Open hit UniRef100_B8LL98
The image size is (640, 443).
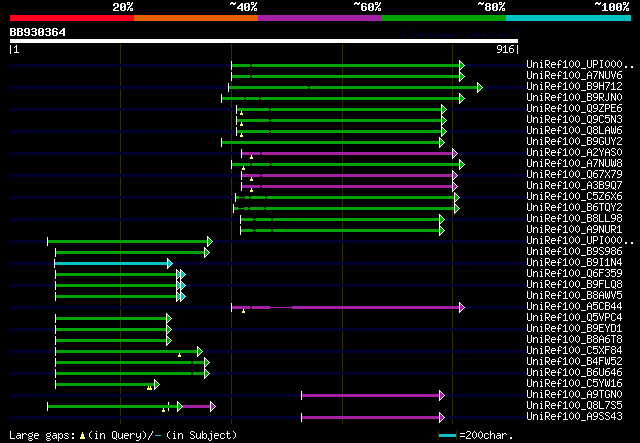(574, 219)
